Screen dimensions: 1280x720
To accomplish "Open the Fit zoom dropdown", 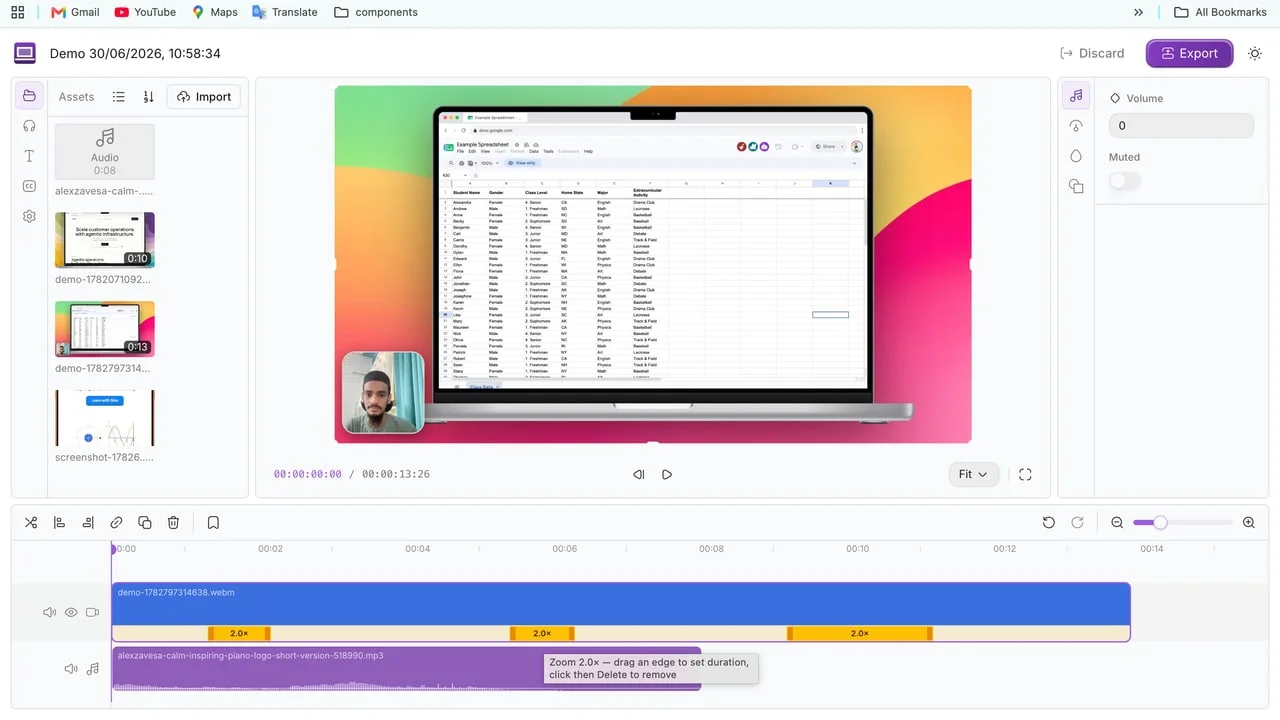I will tap(974, 474).
